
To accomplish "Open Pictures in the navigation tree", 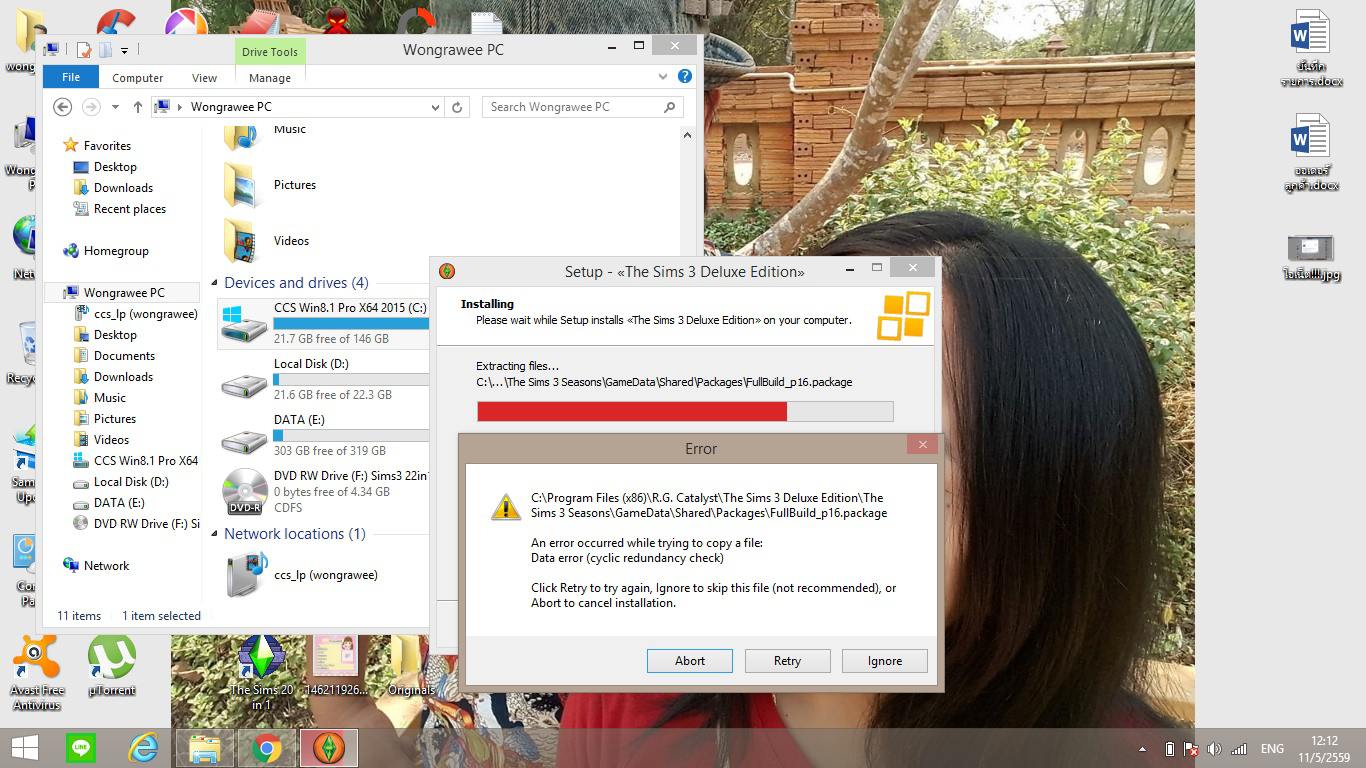I will tap(114, 419).
